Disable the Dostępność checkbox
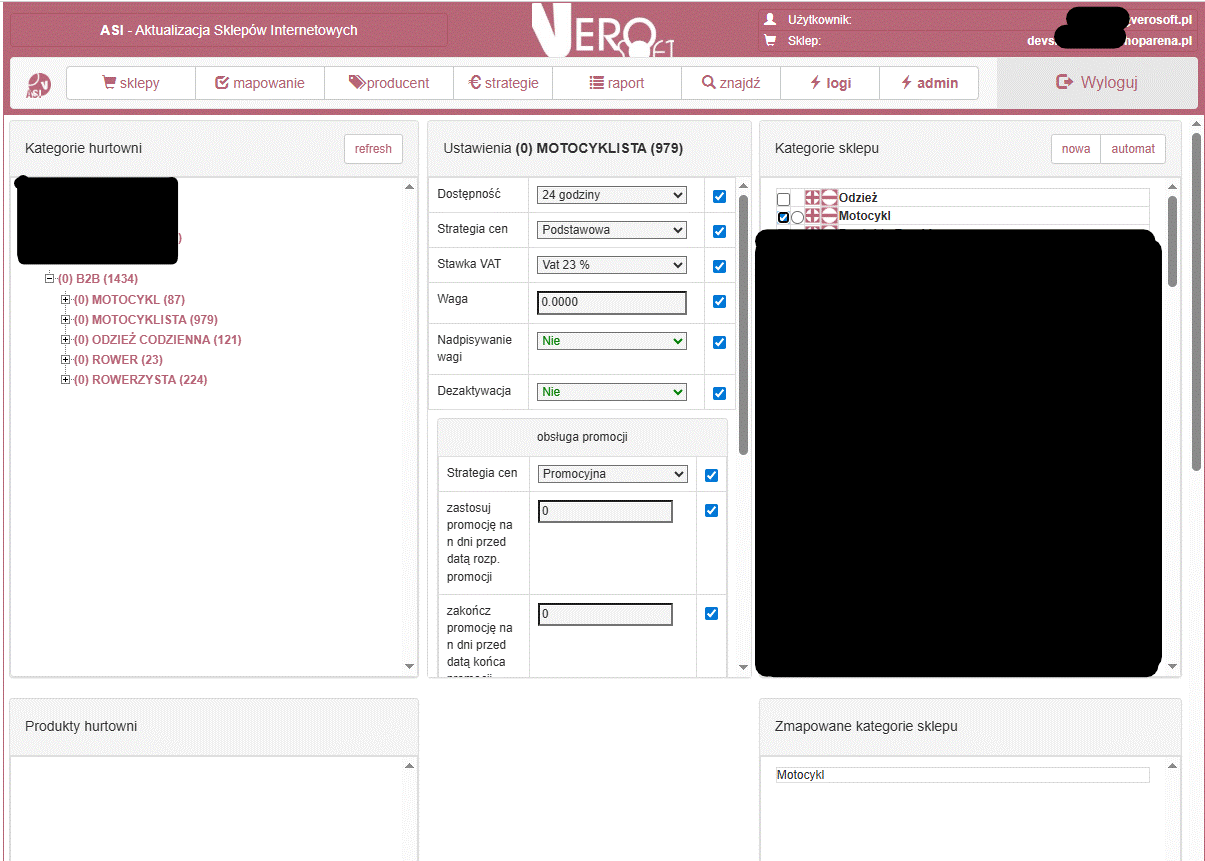The height and width of the screenshot is (861, 1205). point(719,196)
